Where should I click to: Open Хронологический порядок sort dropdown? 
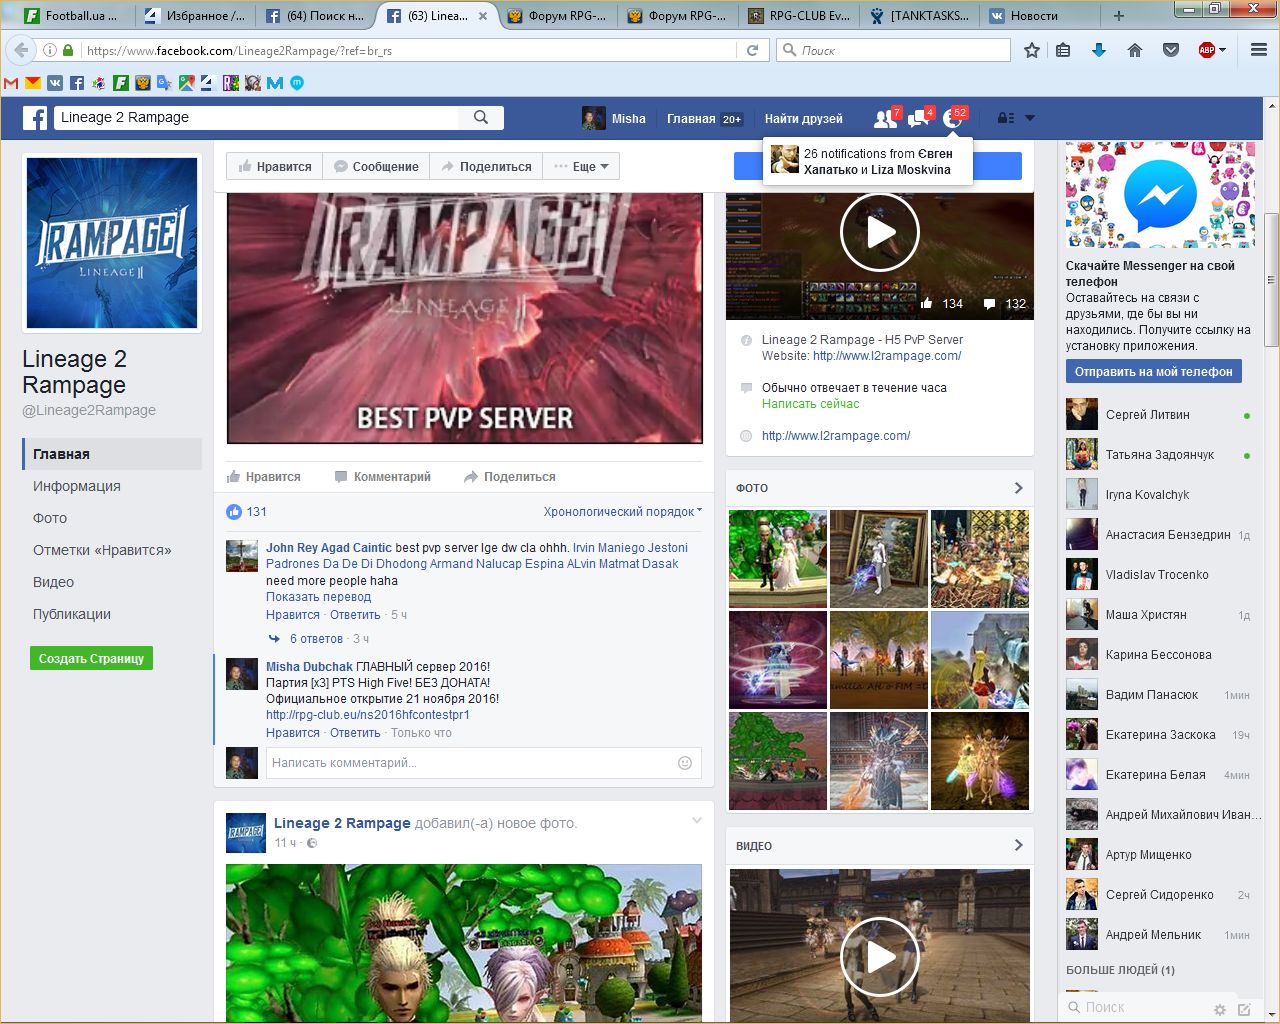point(622,512)
